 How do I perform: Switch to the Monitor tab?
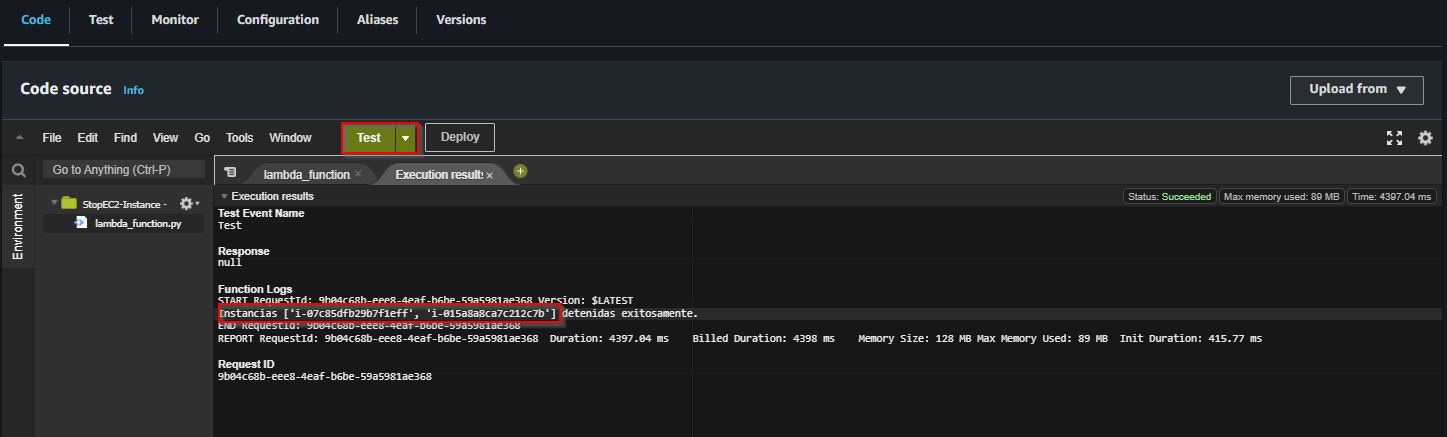coord(175,20)
